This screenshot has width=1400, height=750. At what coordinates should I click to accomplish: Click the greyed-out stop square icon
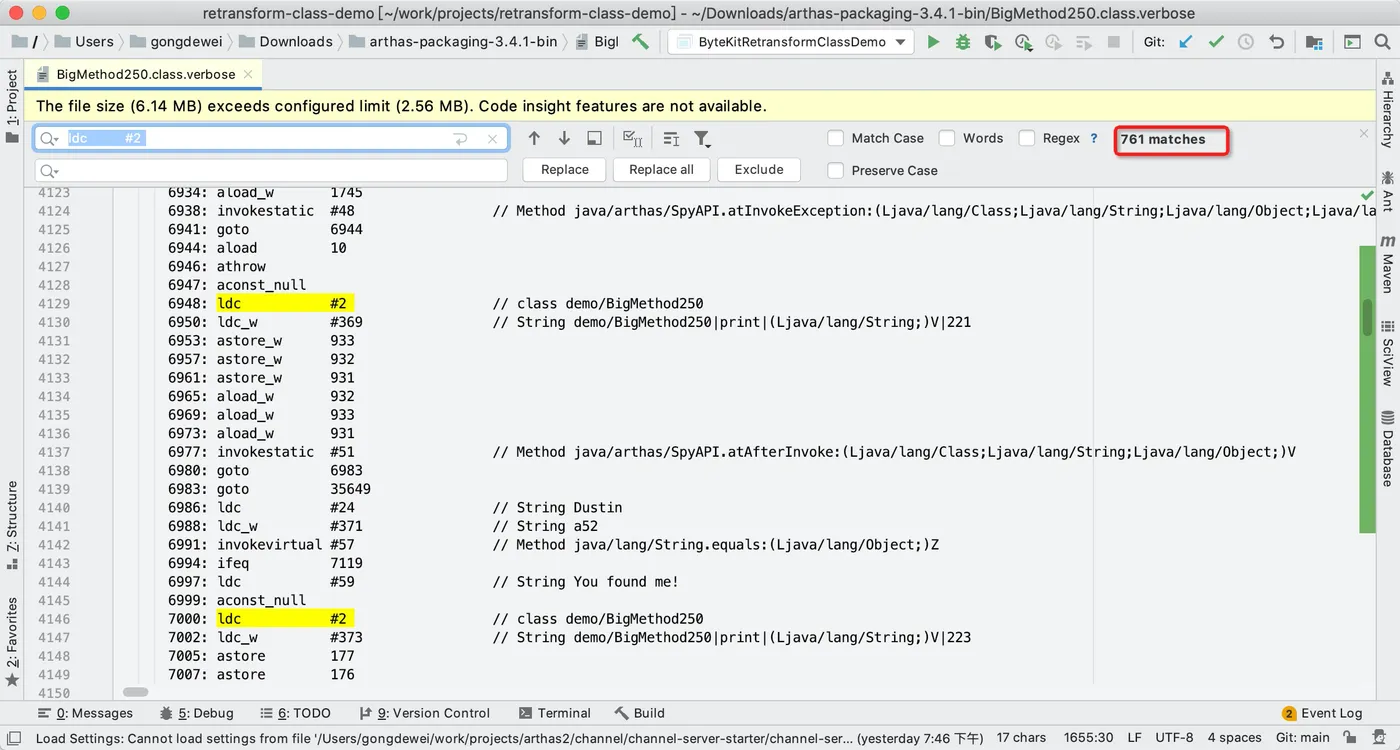pyautogui.click(x=1114, y=42)
